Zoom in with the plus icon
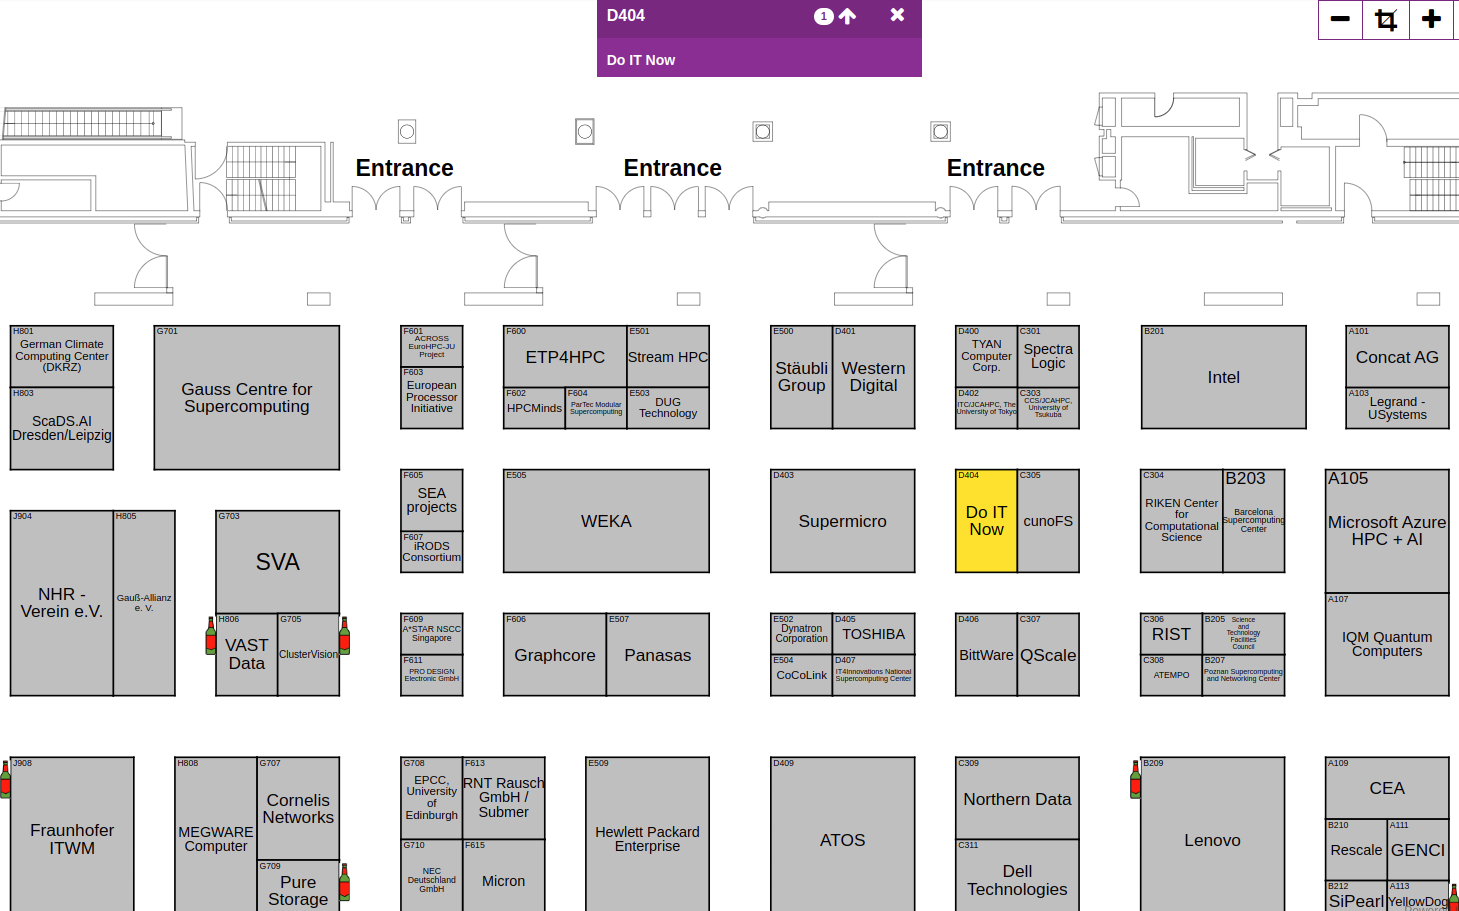 pos(1432,19)
